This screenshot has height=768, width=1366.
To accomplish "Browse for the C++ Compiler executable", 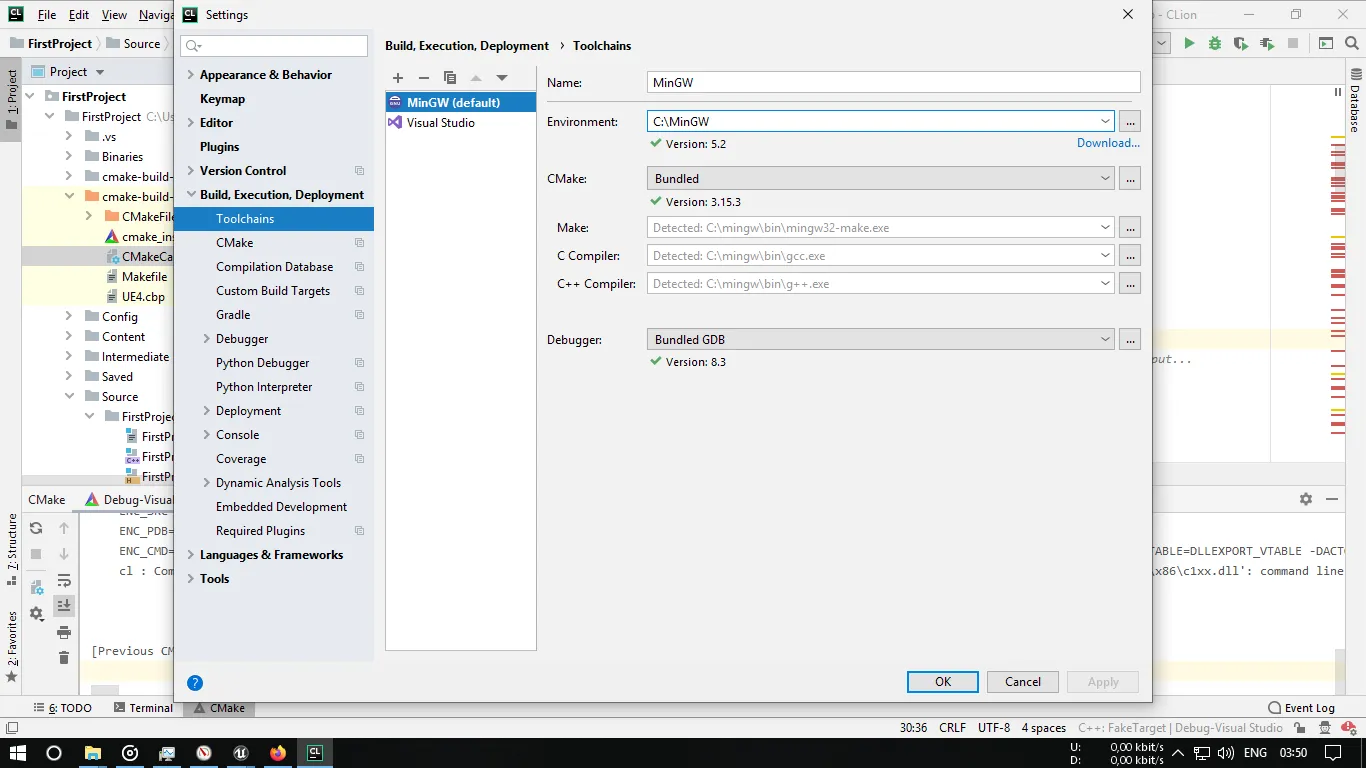I will click(1130, 283).
